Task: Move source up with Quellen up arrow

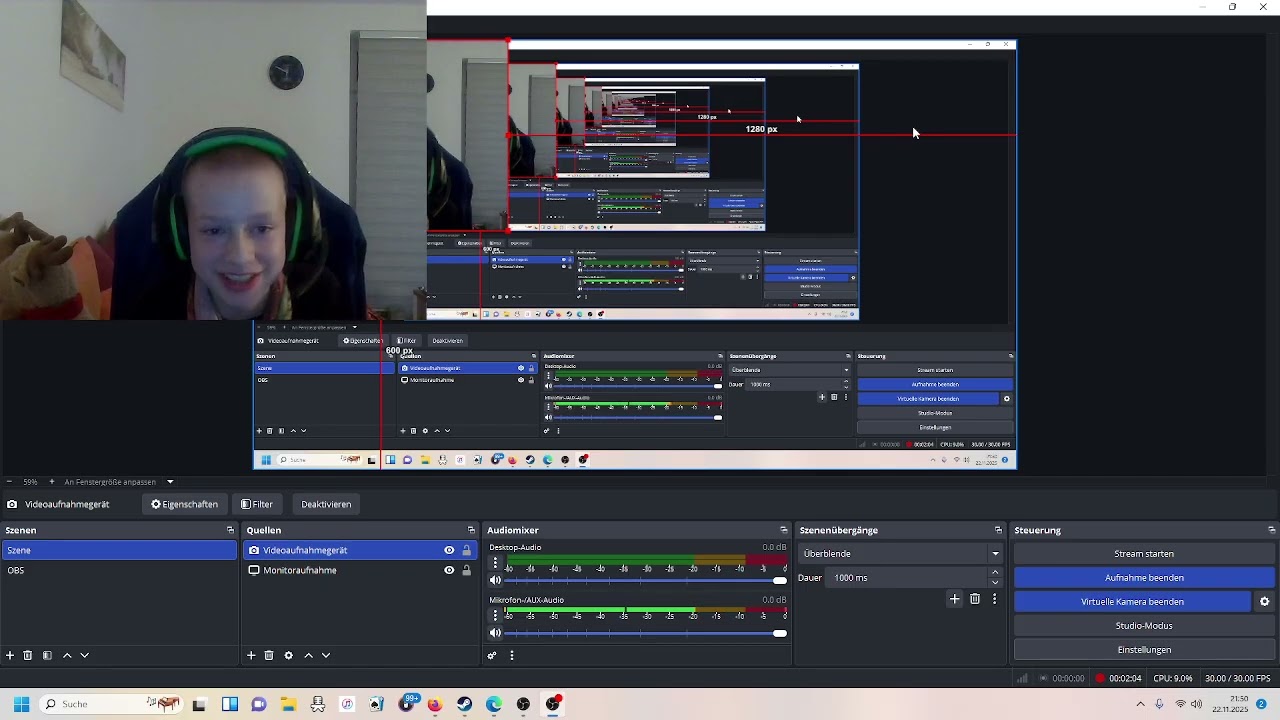Action: coord(308,655)
